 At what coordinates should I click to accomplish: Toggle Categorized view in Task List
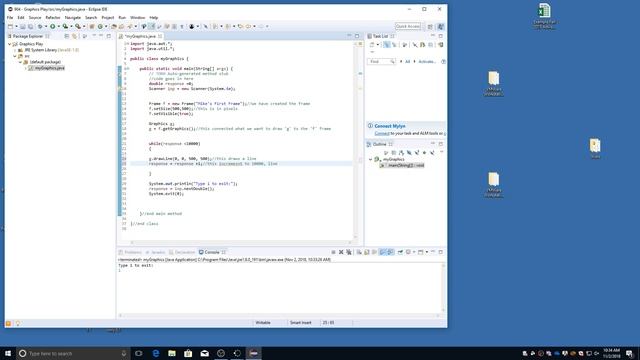(x=387, y=45)
